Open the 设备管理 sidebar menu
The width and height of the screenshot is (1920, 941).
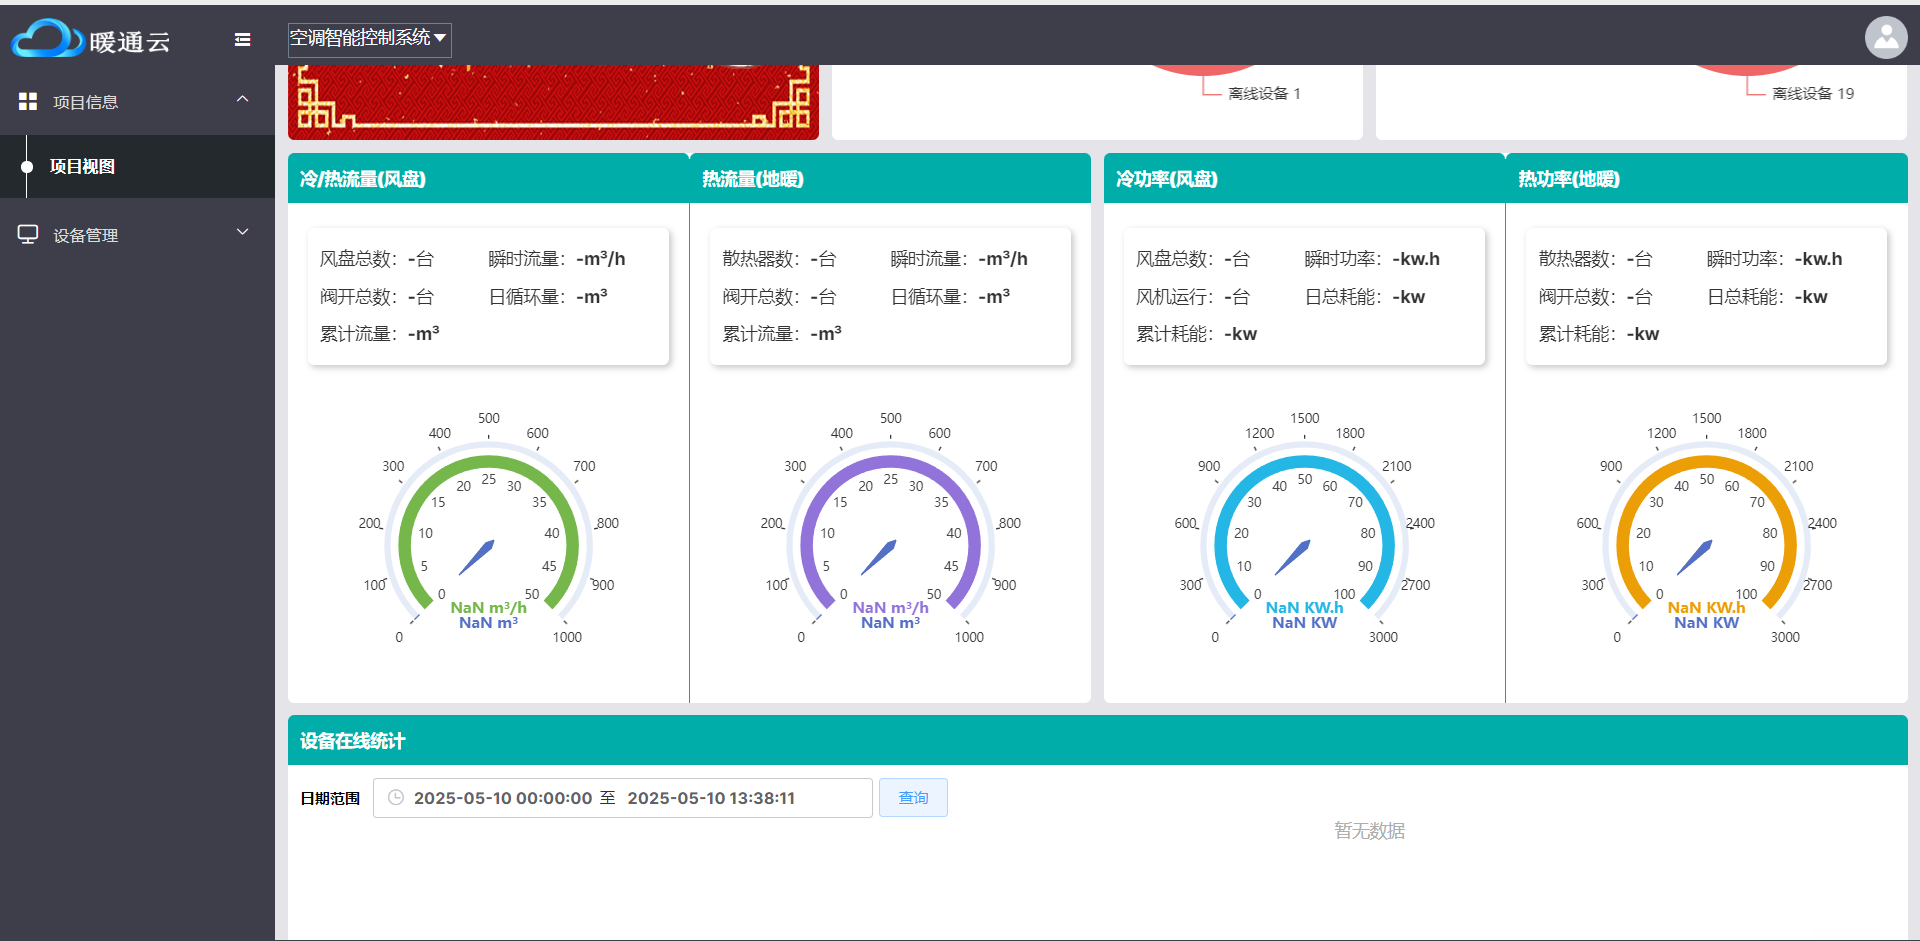tap(137, 234)
